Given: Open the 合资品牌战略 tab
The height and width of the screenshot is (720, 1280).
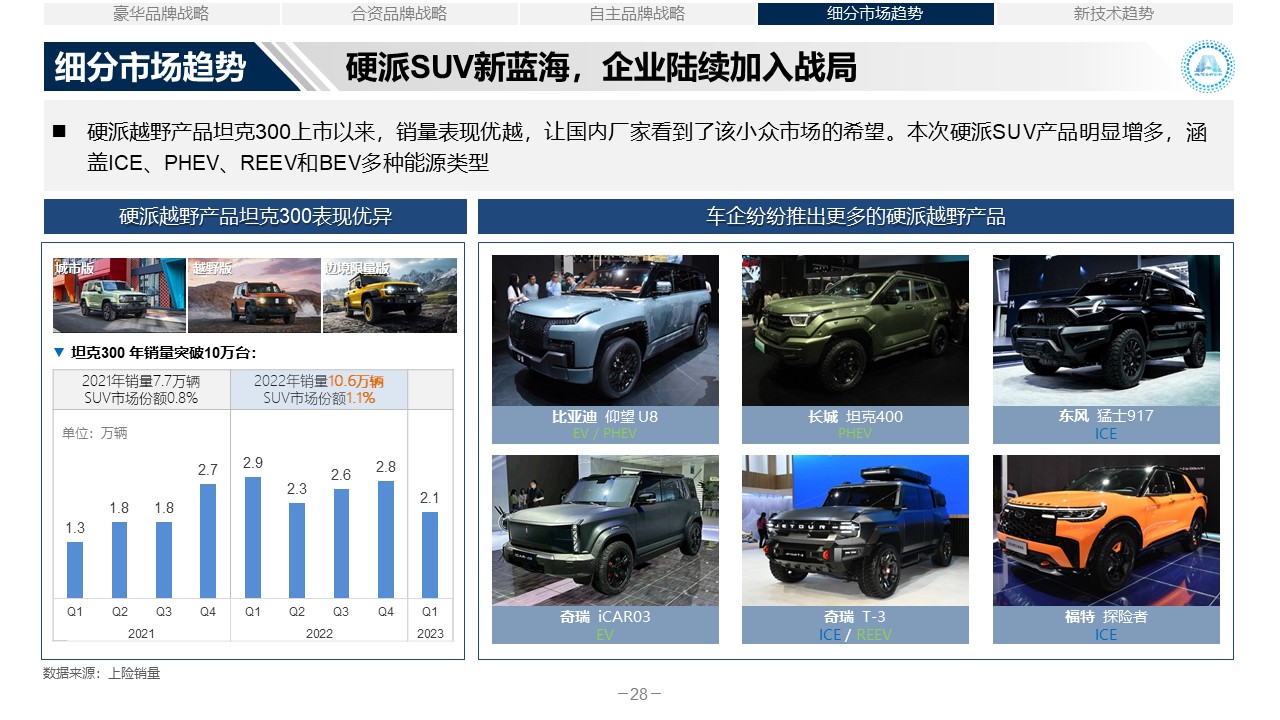Looking at the screenshot, I should click(399, 14).
